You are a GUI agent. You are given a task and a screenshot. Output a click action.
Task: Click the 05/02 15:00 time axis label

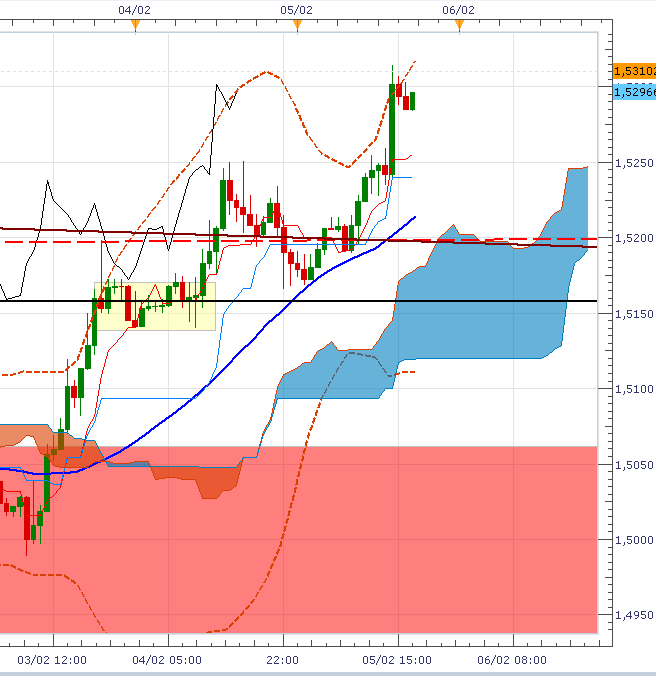click(397, 660)
